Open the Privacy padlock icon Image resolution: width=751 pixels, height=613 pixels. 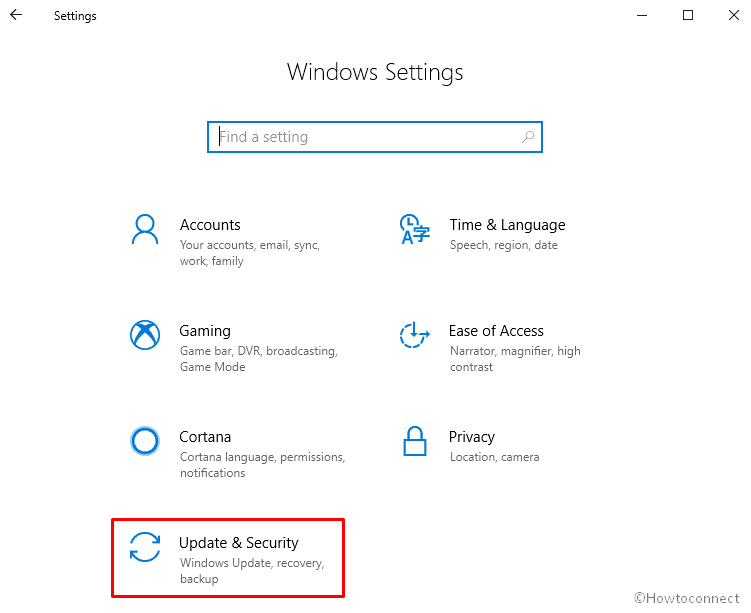(x=414, y=441)
